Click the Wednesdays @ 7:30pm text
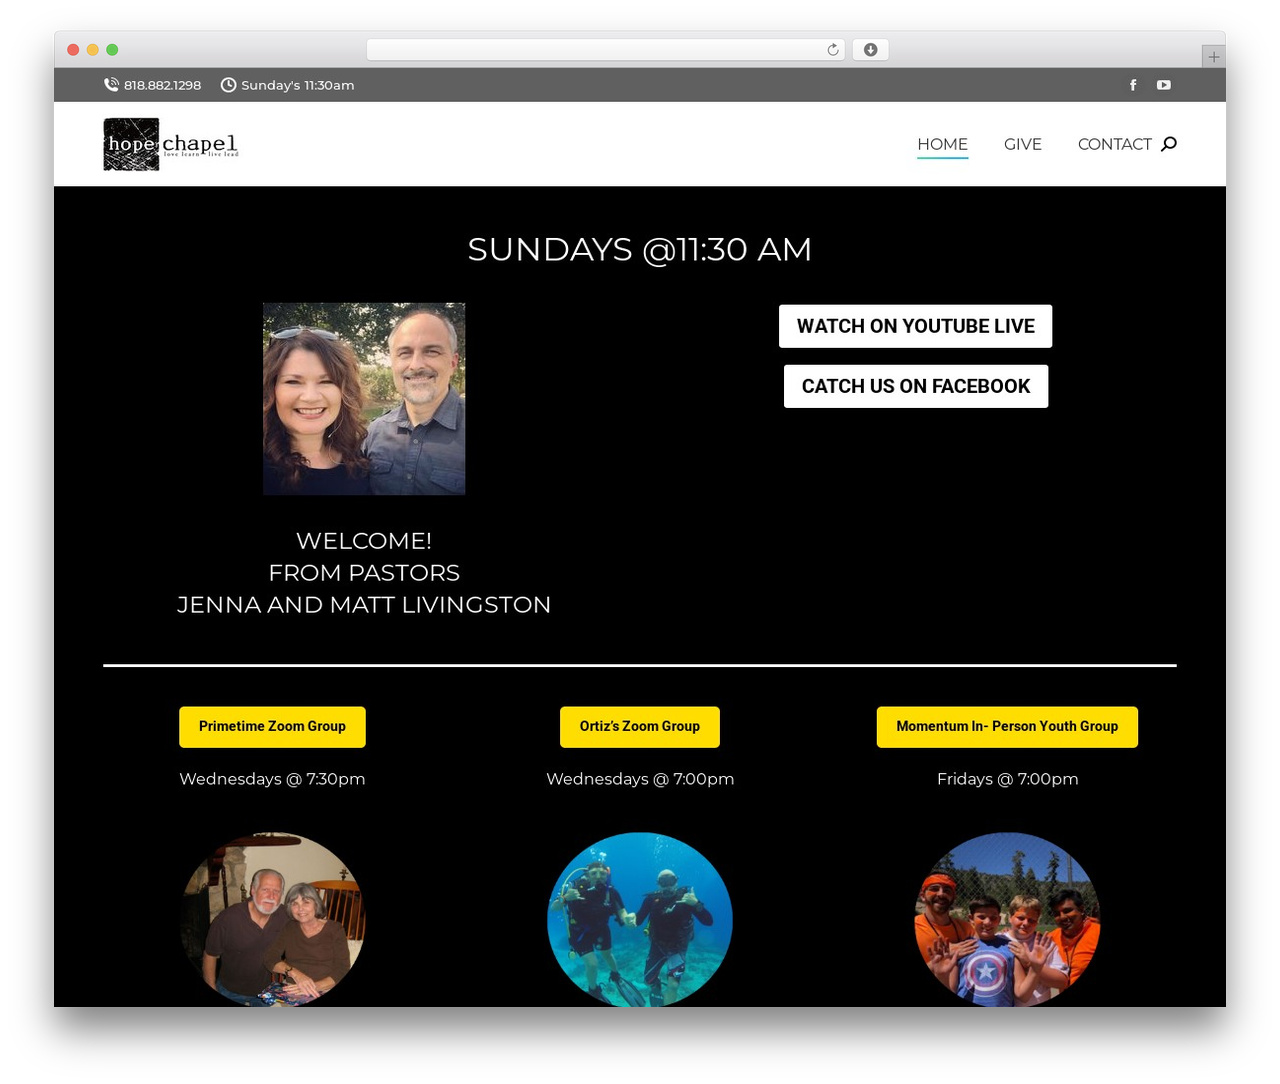The height and width of the screenshot is (1084, 1280). pyautogui.click(x=272, y=779)
